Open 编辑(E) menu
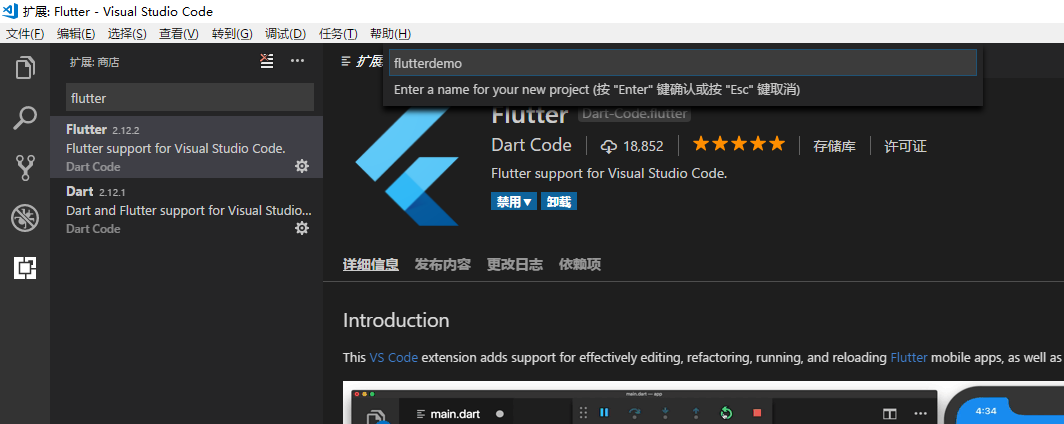Screen dimensions: 1064x424 pyautogui.click(x=76, y=33)
